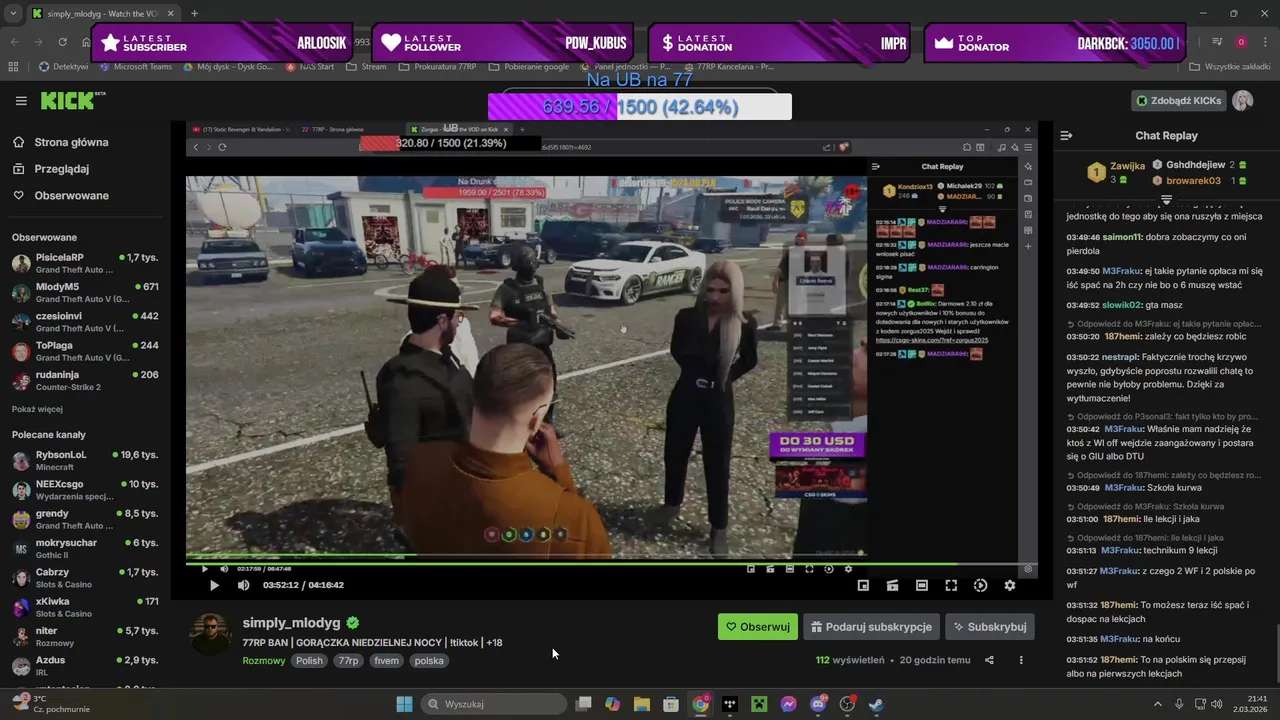This screenshot has width=1280, height=720.
Task: Show hidden system tray icons
Action: pyautogui.click(x=1158, y=704)
